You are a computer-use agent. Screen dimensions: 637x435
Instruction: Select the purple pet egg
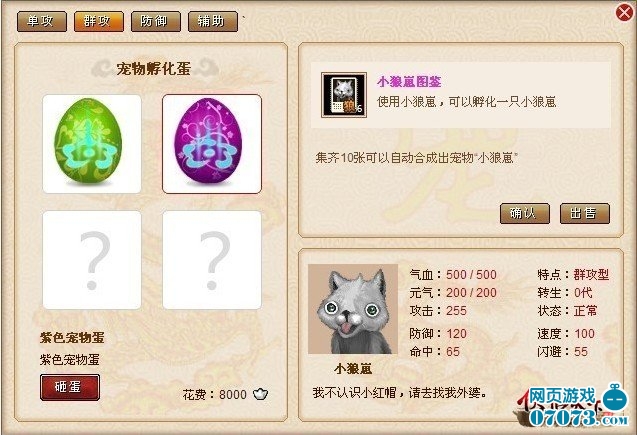(212, 144)
